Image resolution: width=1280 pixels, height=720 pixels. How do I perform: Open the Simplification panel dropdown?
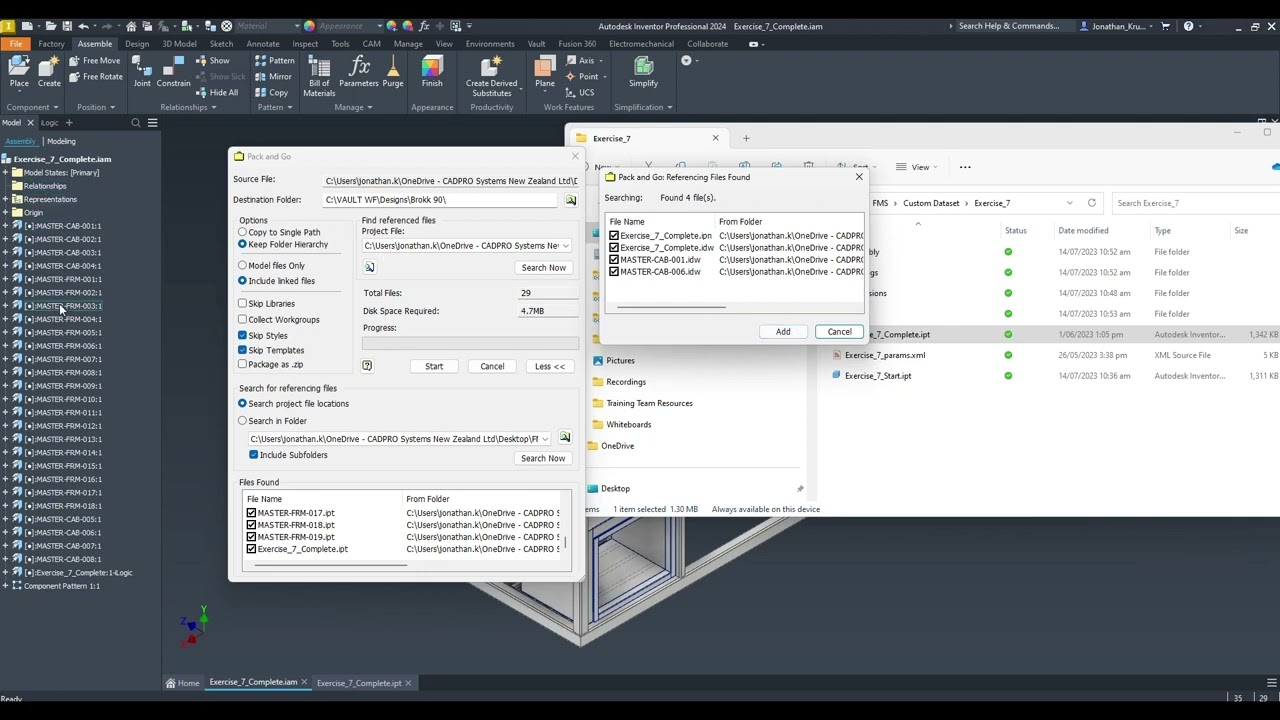[x=643, y=107]
